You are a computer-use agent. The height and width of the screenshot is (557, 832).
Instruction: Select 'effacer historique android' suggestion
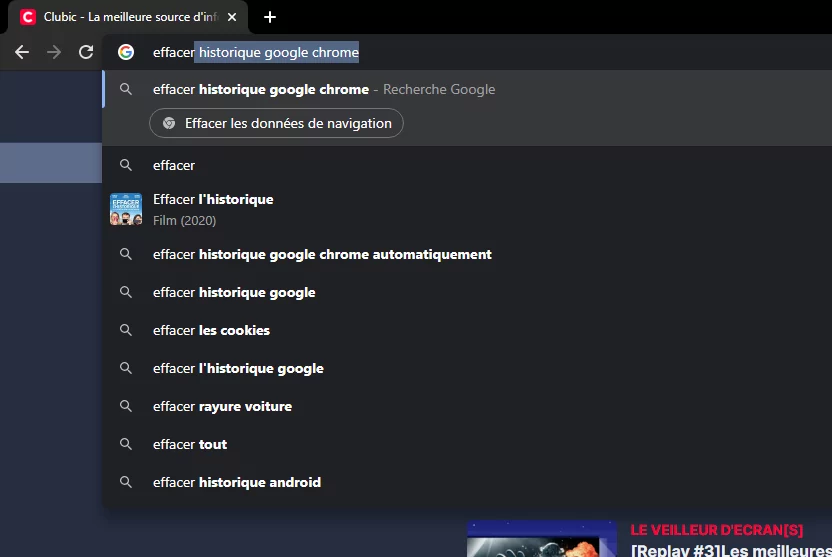tap(467, 482)
